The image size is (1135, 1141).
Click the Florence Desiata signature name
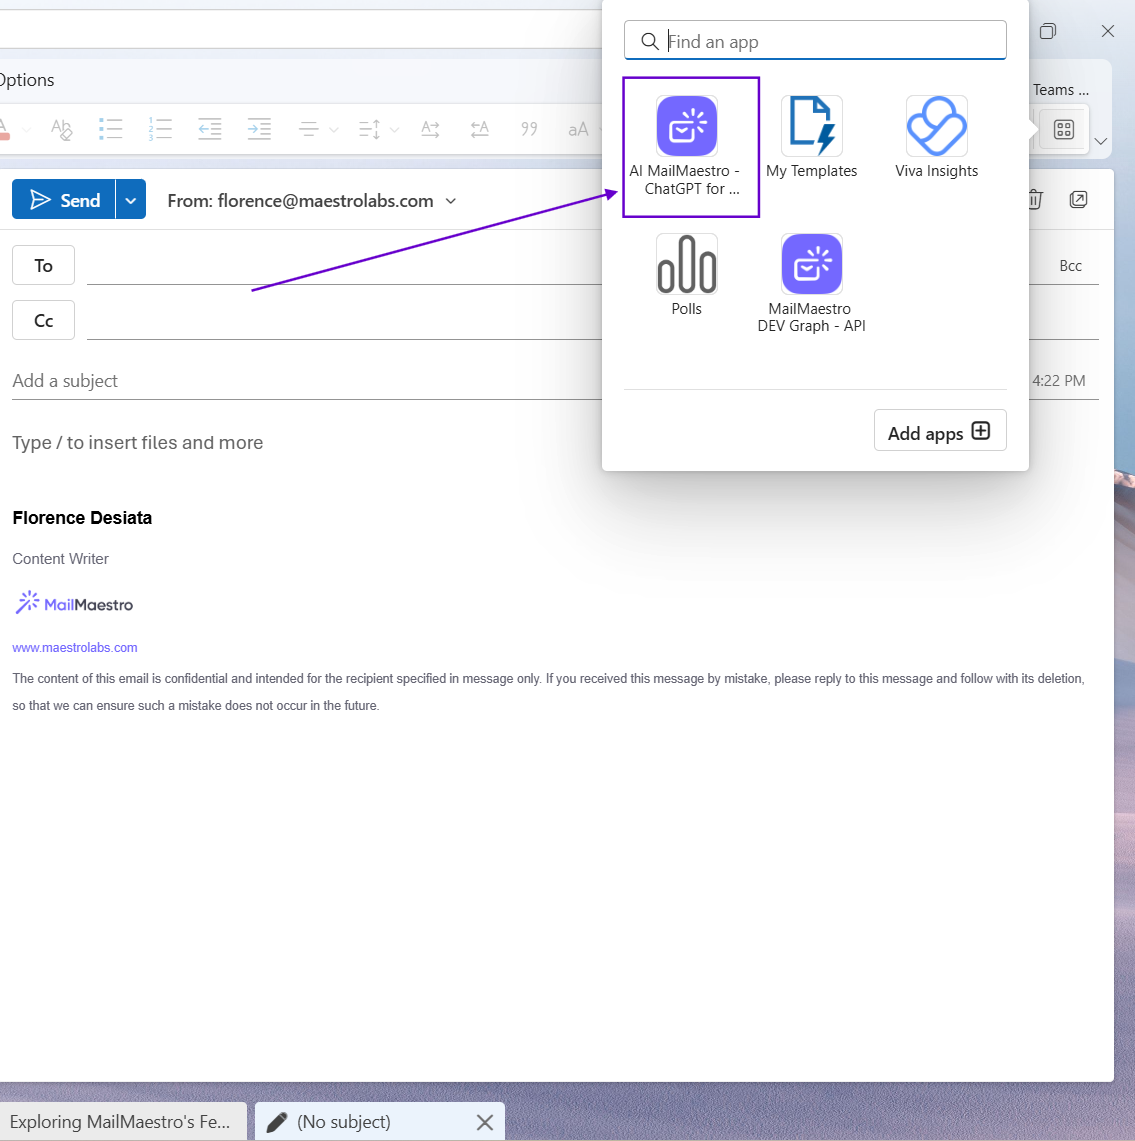[82, 517]
